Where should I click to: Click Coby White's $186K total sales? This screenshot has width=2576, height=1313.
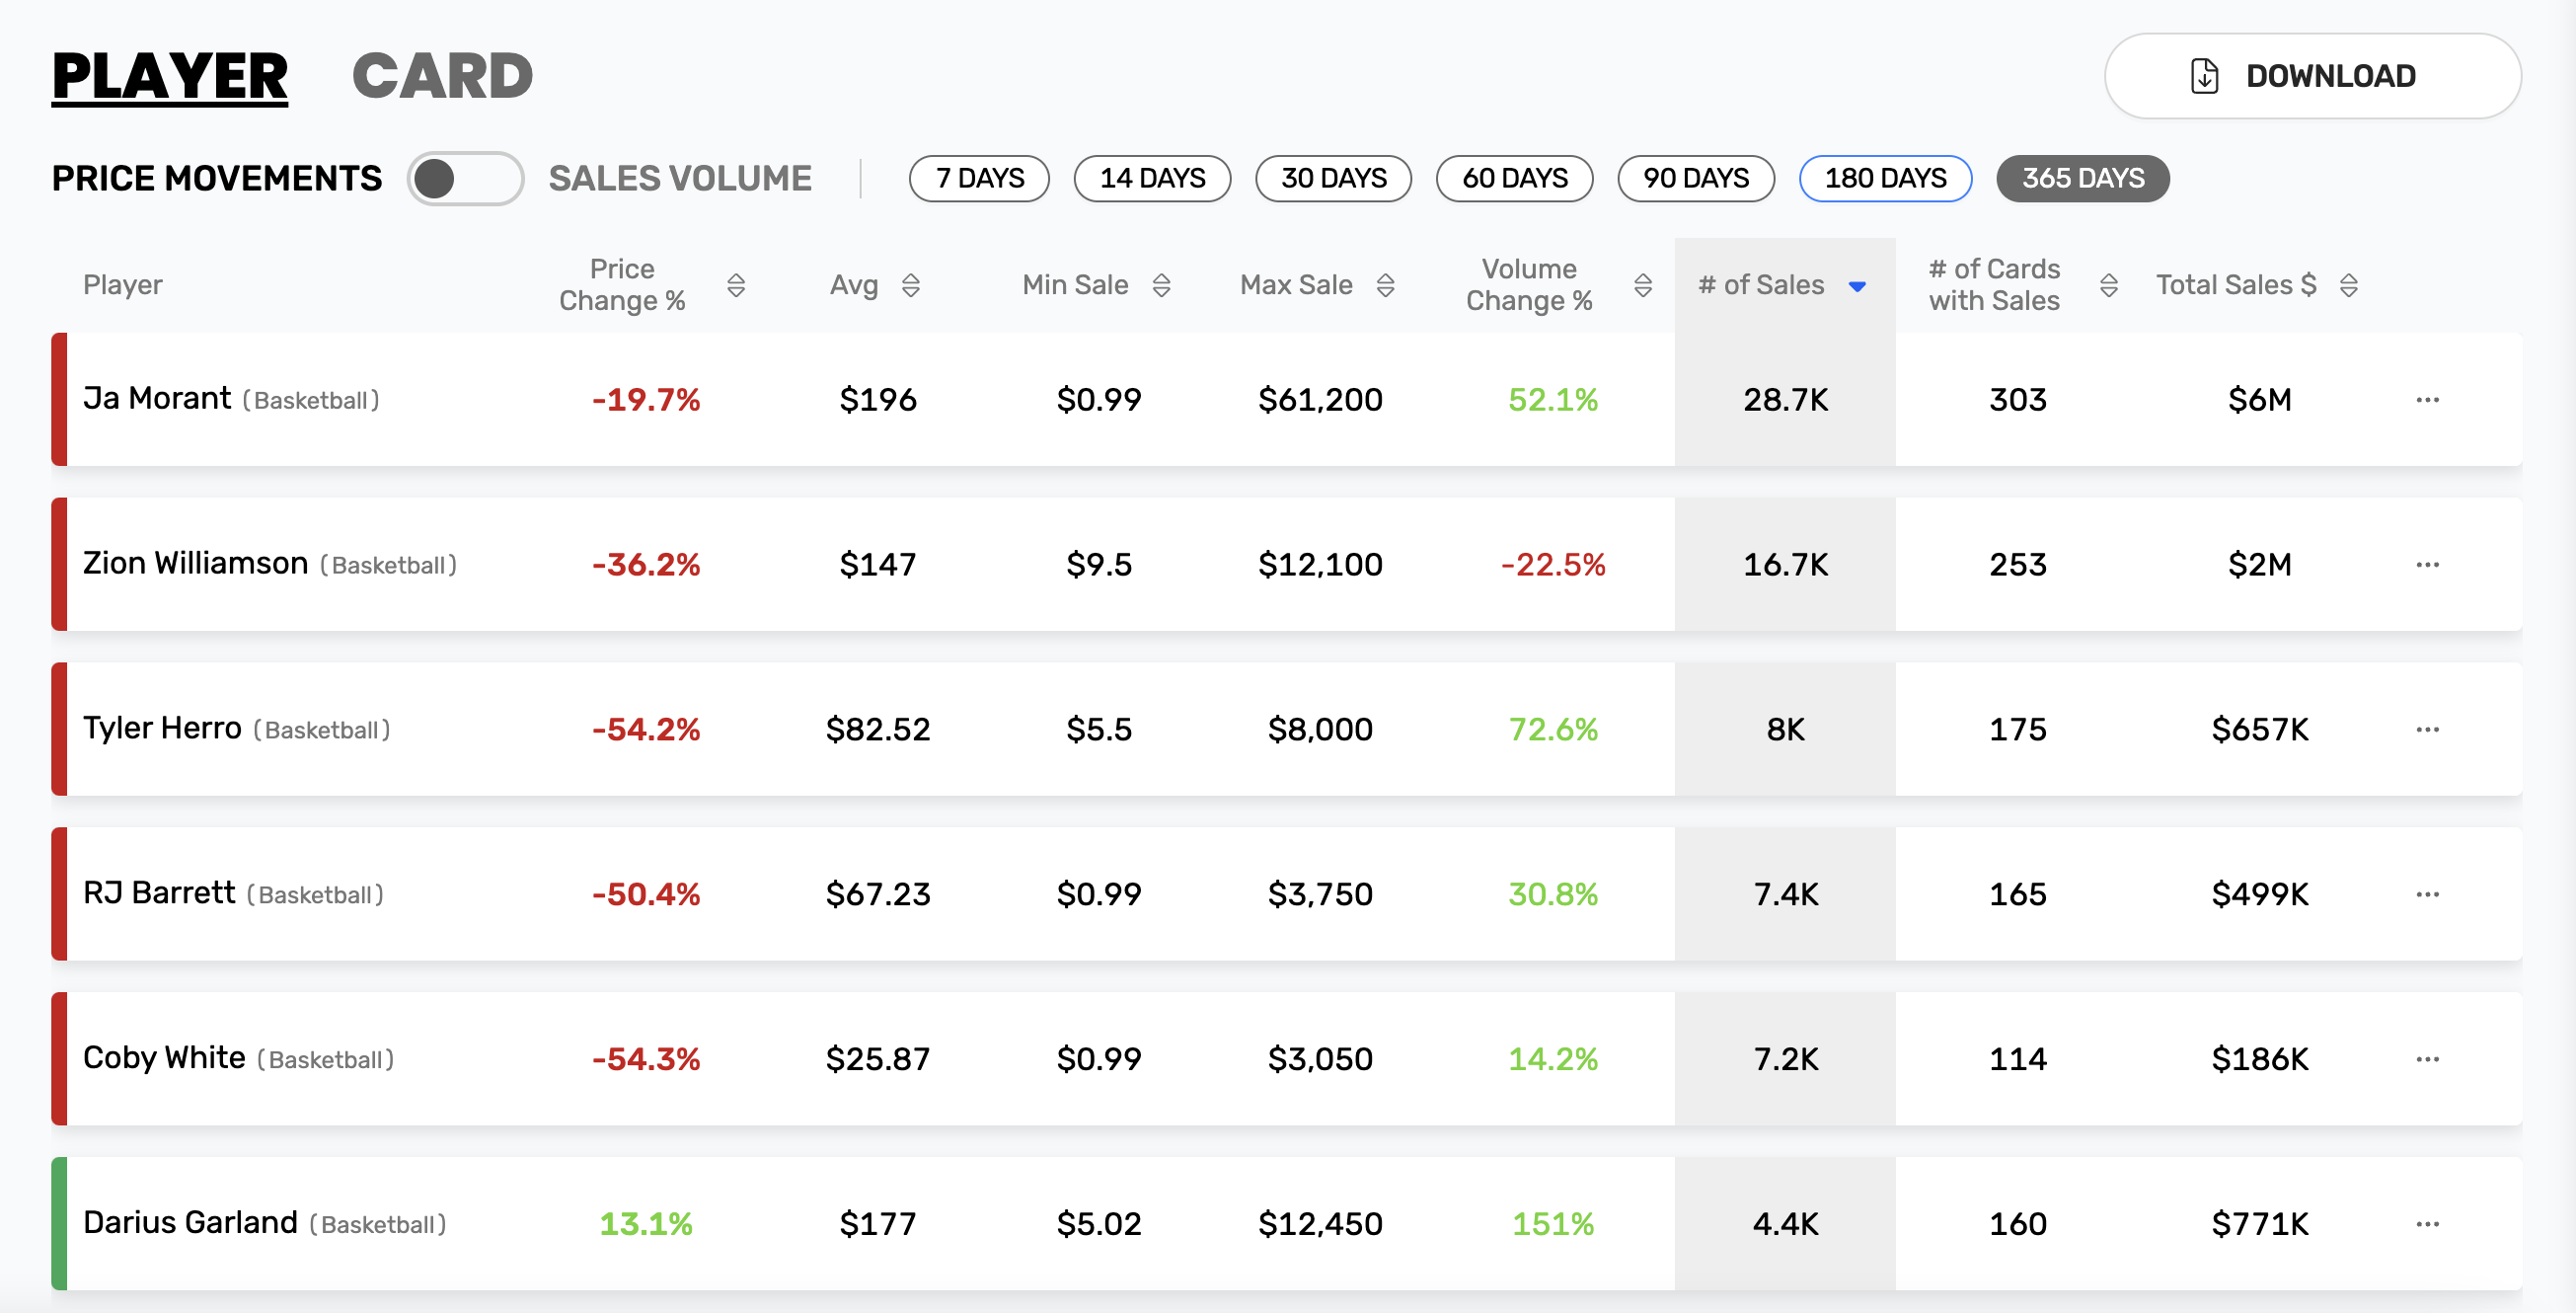pyautogui.click(x=2260, y=1060)
